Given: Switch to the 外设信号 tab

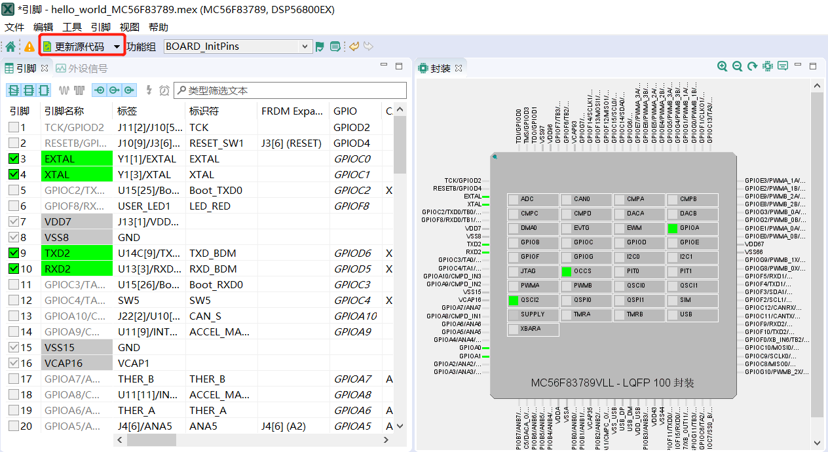Looking at the screenshot, I should point(81,68).
